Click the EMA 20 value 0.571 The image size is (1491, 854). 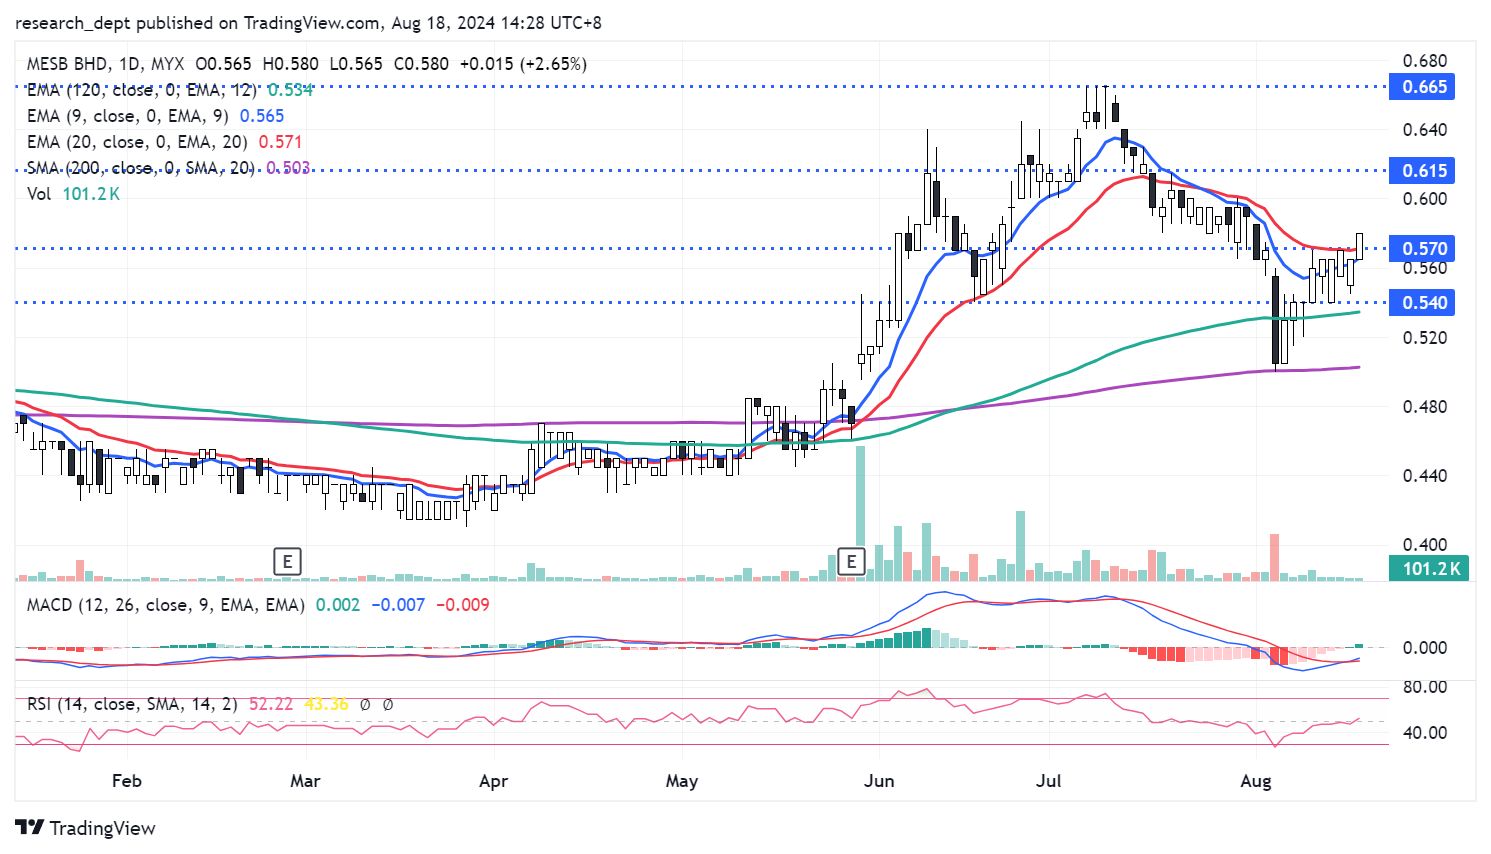click(x=280, y=142)
